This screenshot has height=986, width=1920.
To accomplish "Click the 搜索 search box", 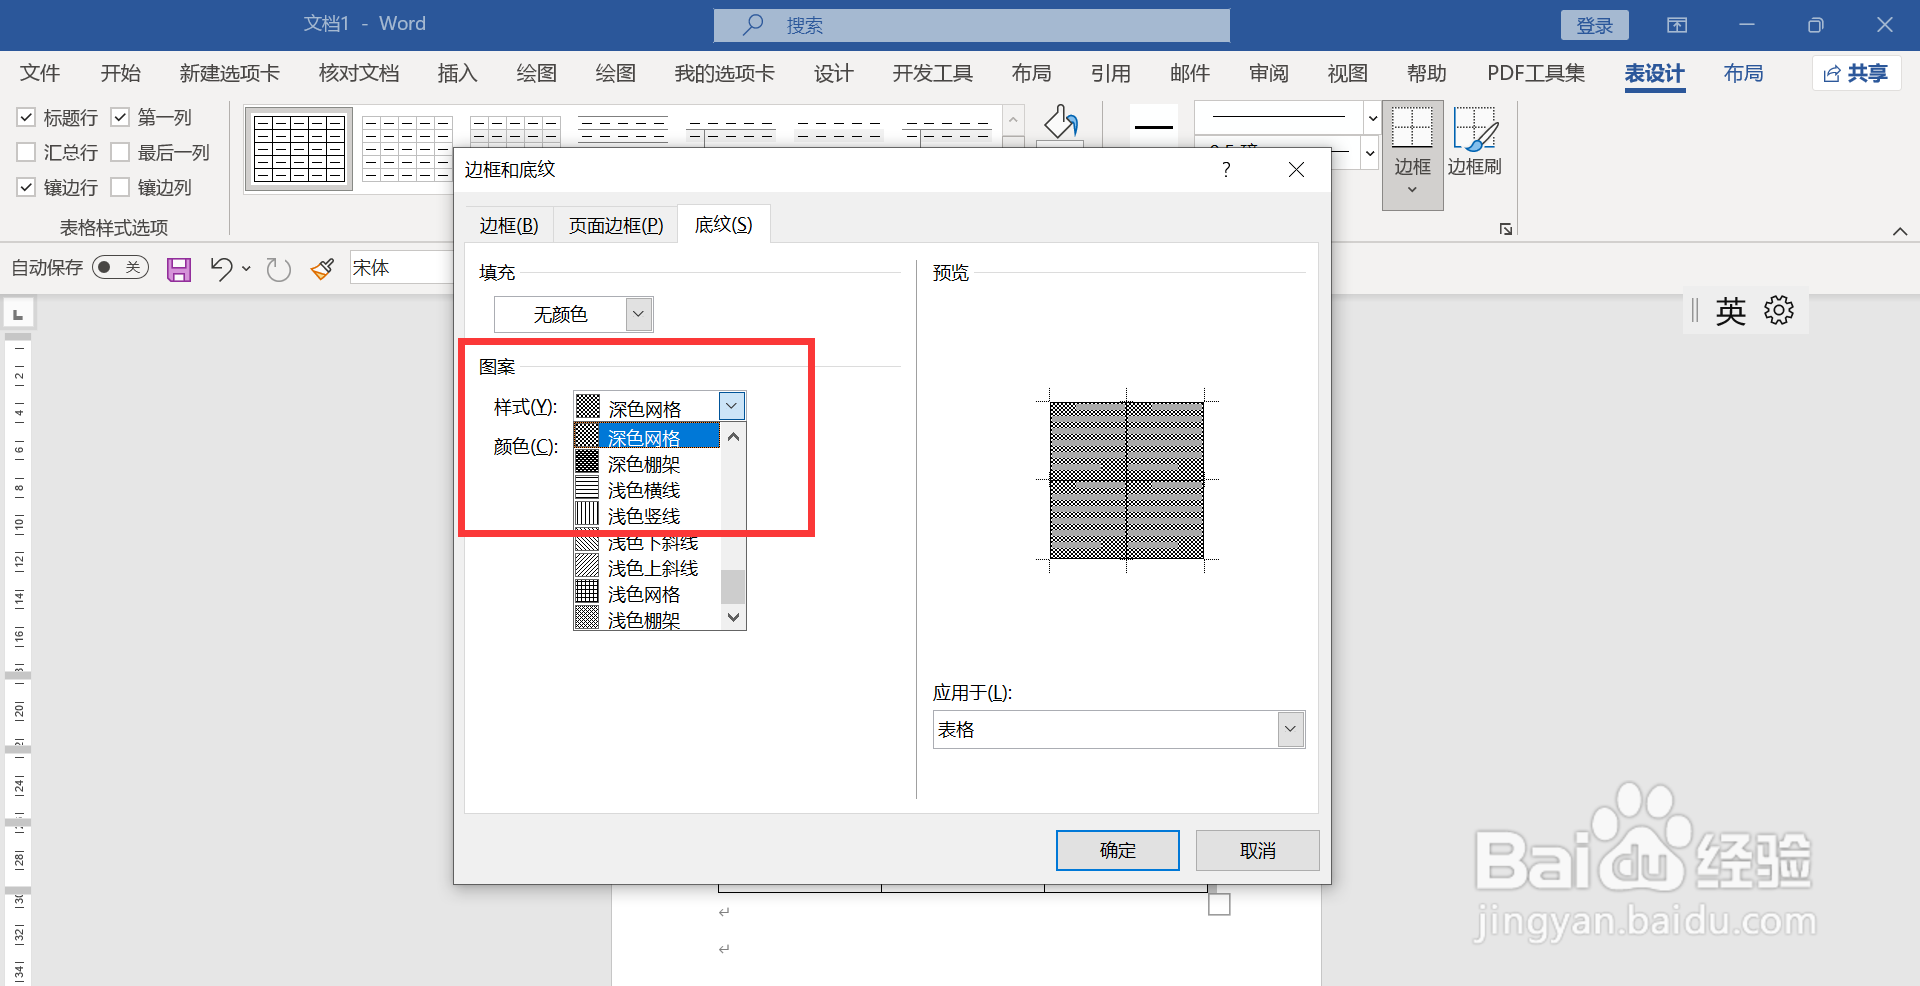I will point(972,25).
